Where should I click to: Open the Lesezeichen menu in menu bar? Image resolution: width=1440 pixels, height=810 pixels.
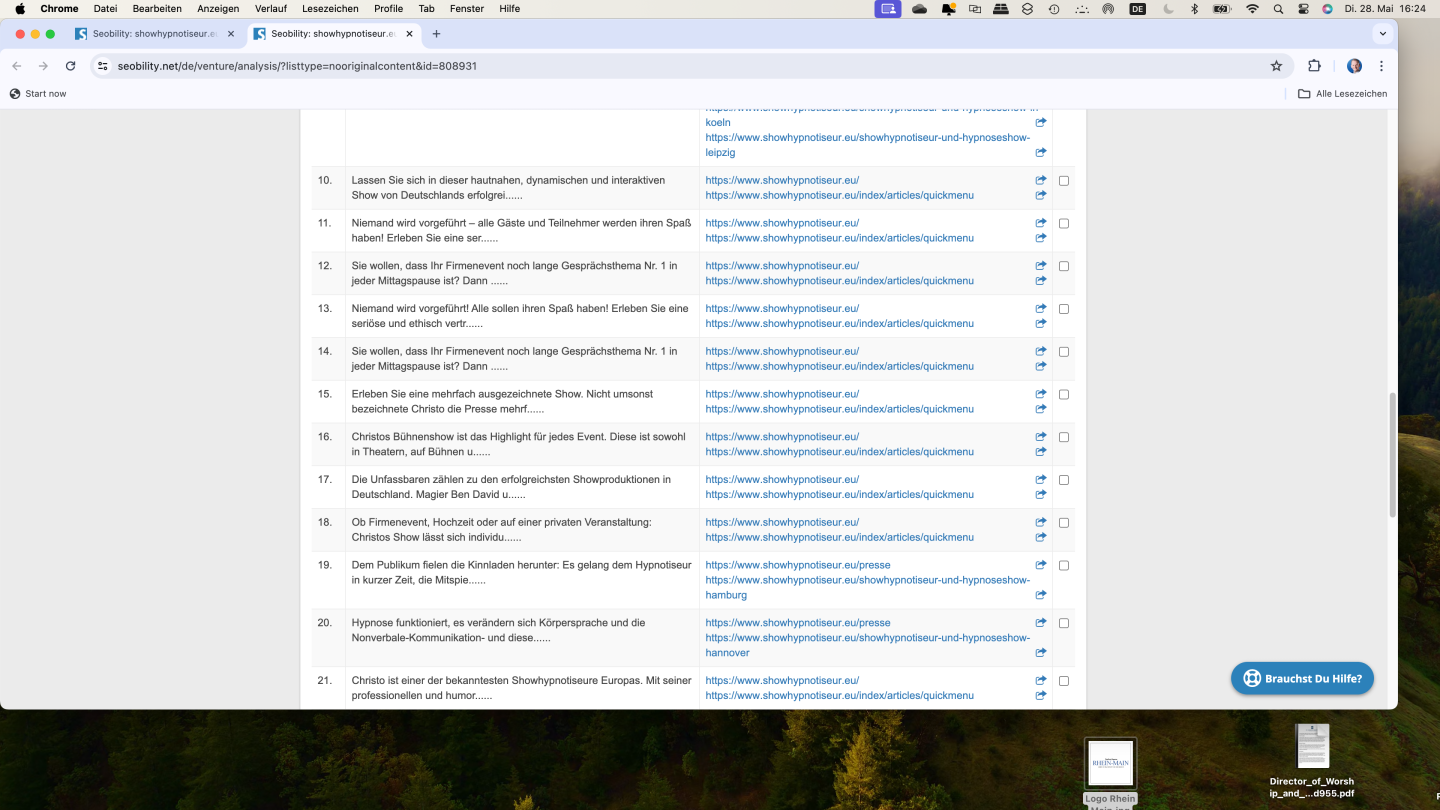[x=330, y=9]
